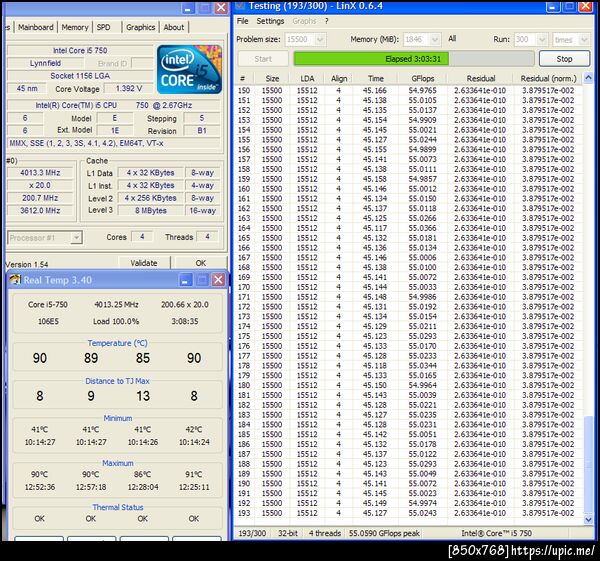Select result row 170 in LinX
This screenshot has height=561, width=600.
tap(409, 287)
